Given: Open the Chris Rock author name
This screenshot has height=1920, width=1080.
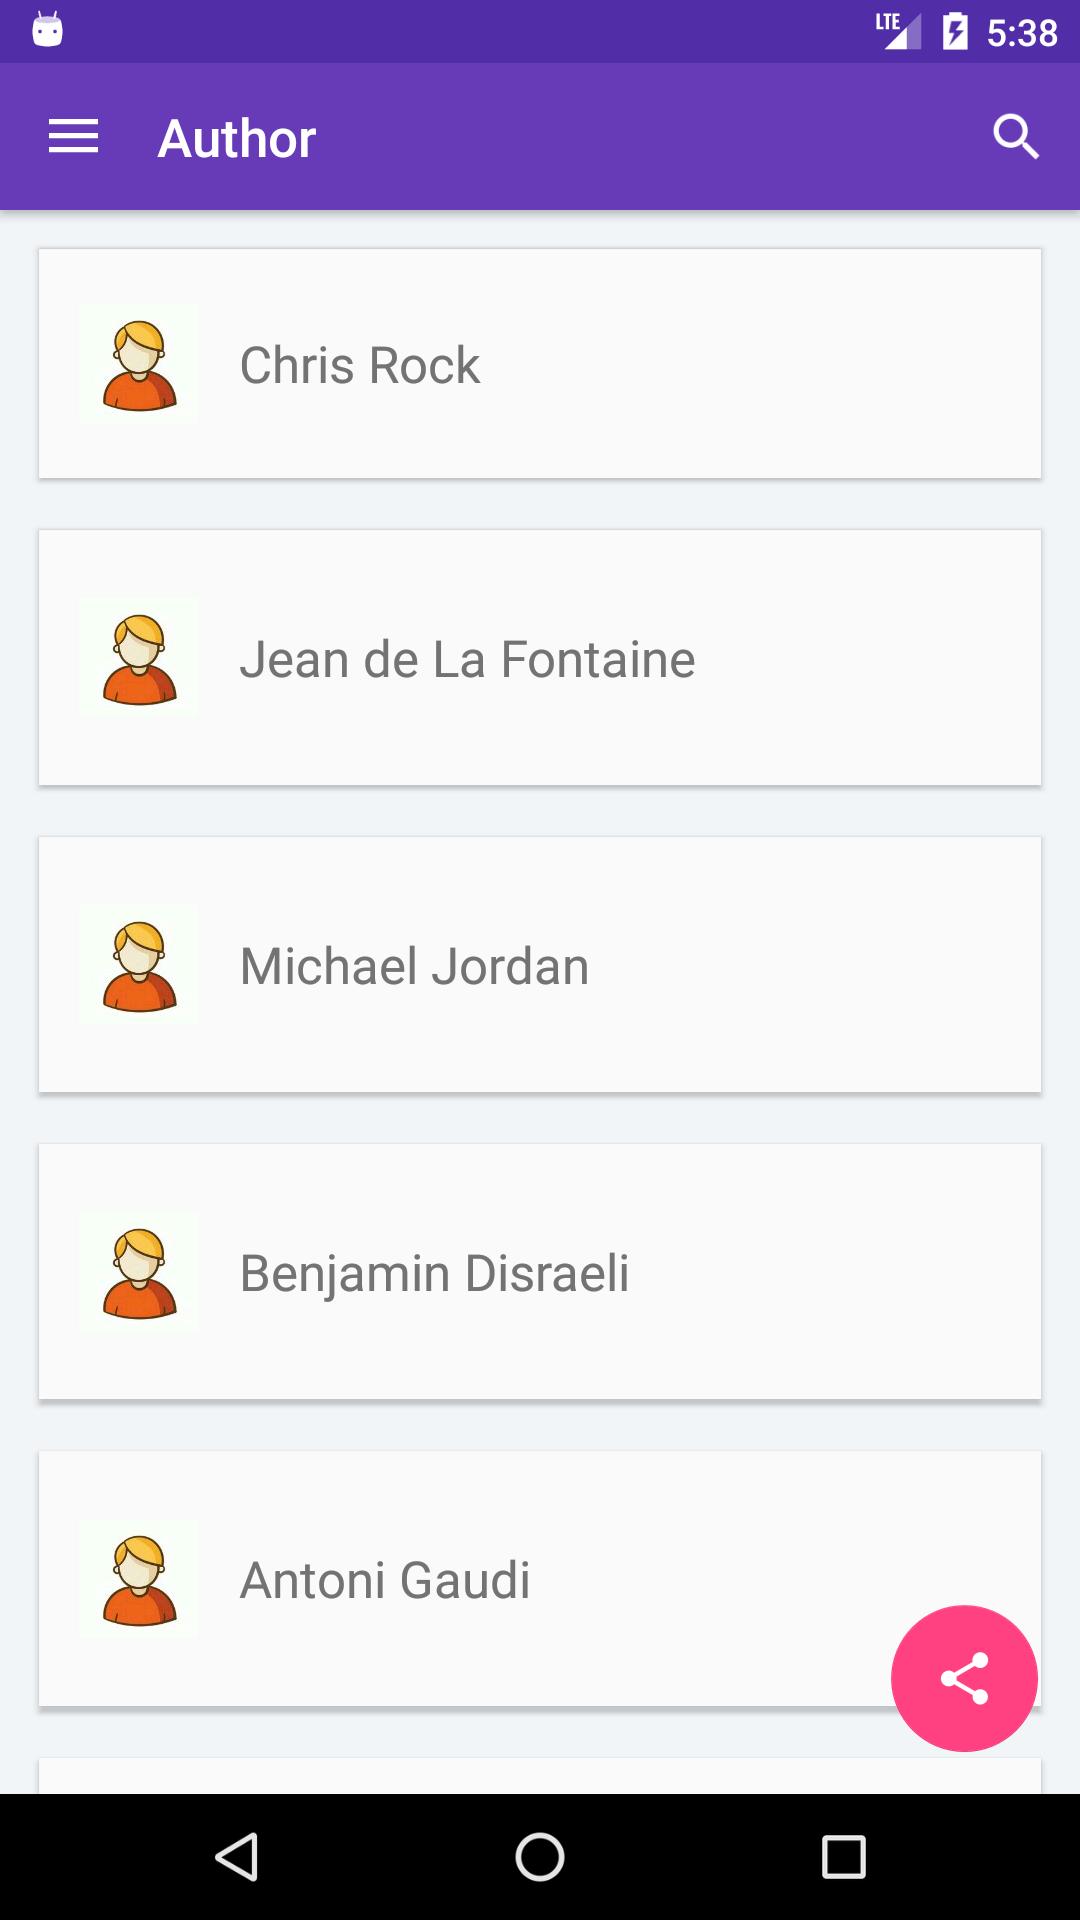Looking at the screenshot, I should click(x=360, y=365).
